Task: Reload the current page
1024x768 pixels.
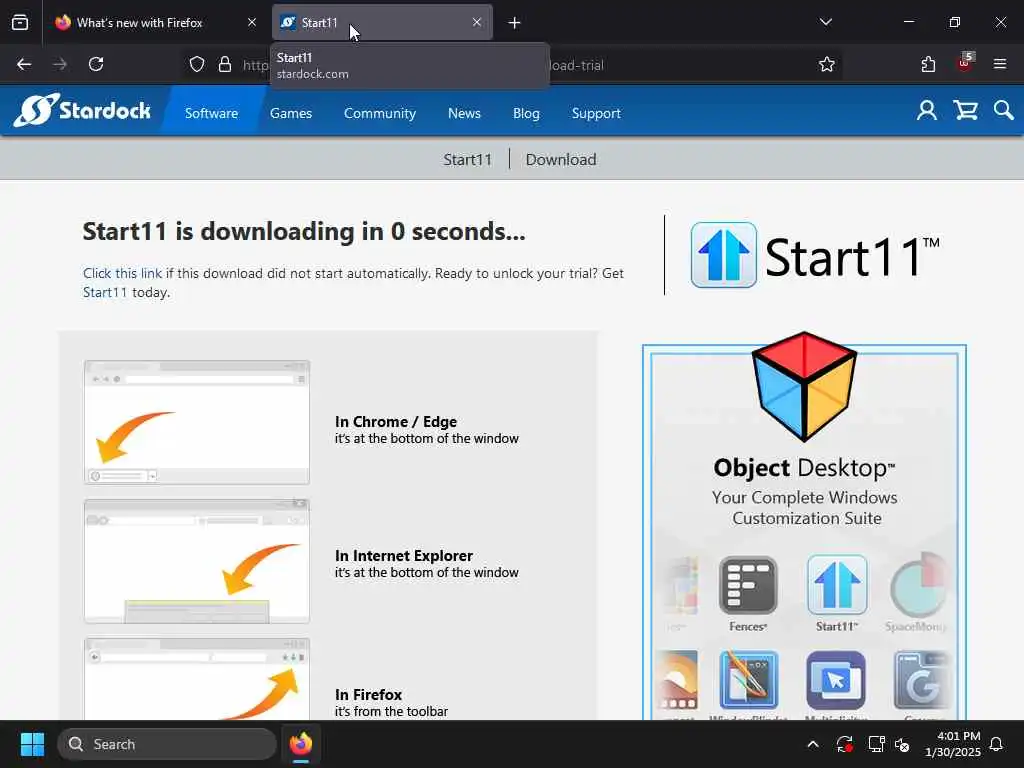Action: (x=96, y=64)
